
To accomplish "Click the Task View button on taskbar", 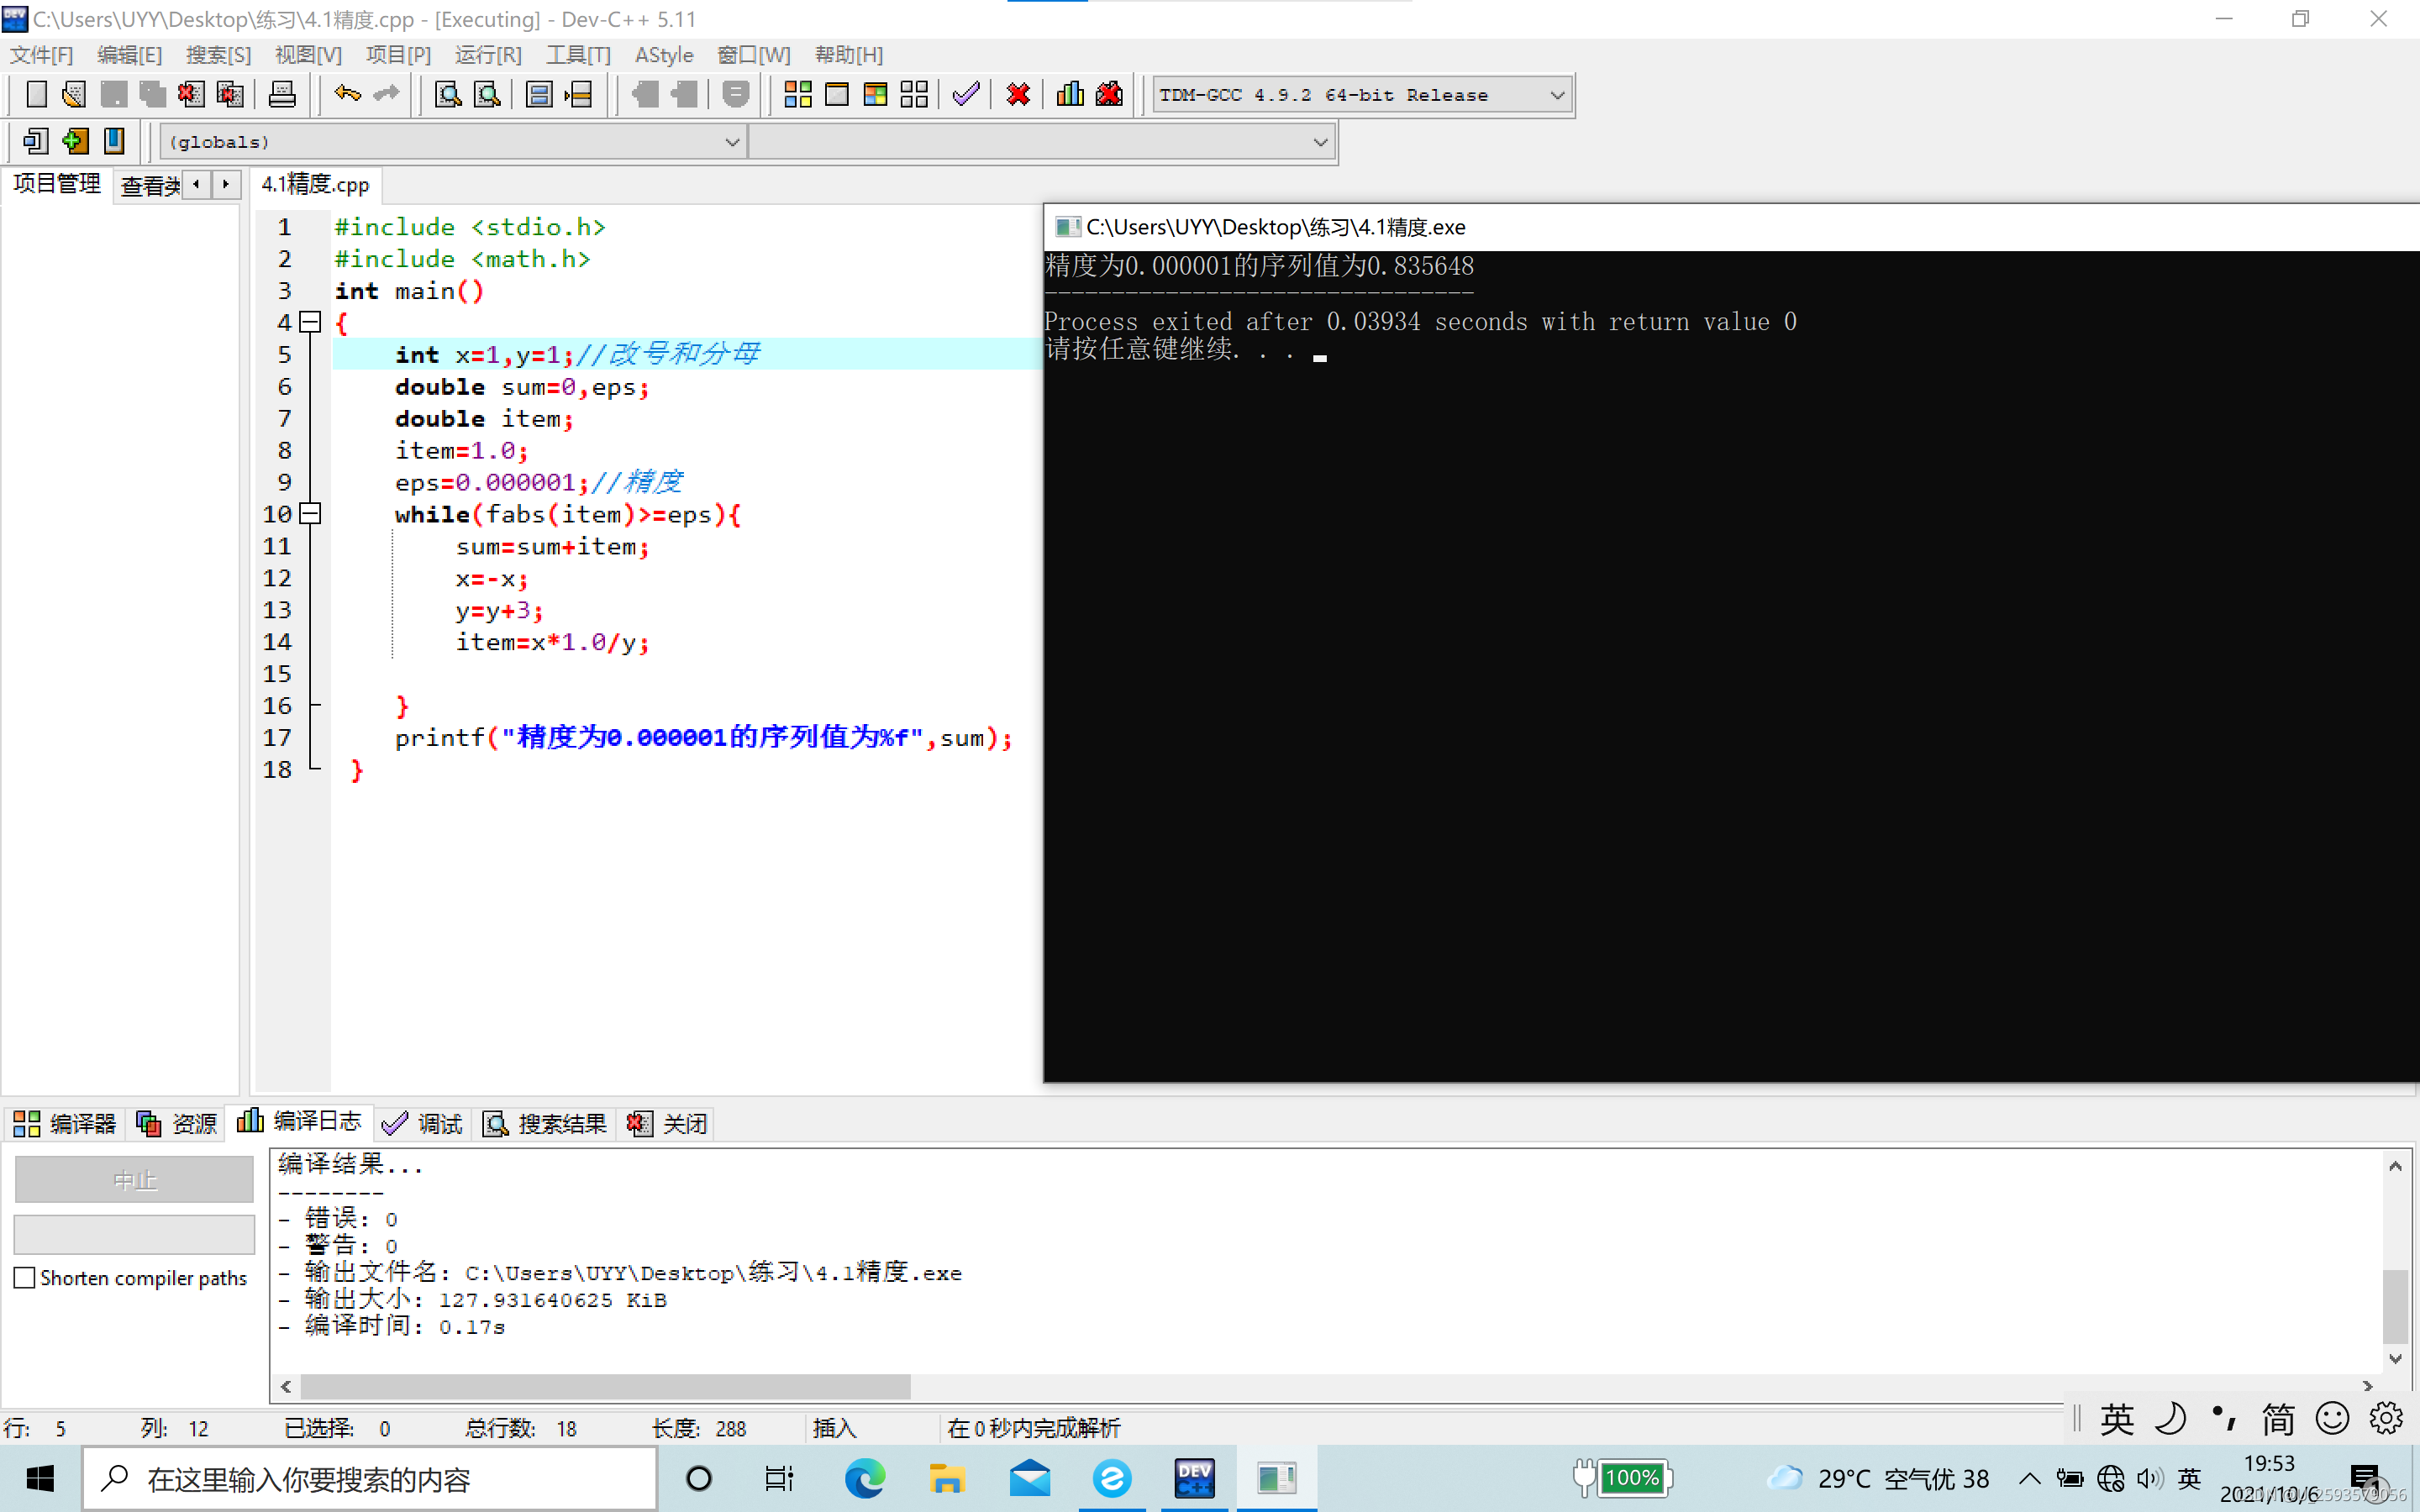I will tap(779, 1478).
